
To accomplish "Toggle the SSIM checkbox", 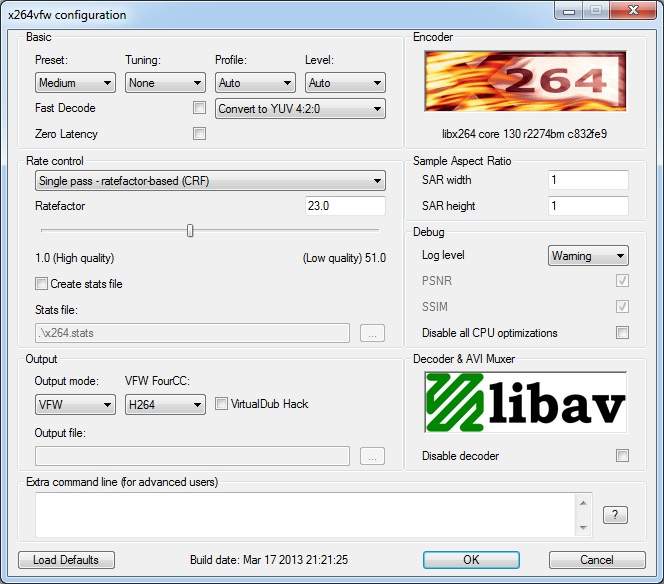I will [x=622, y=307].
